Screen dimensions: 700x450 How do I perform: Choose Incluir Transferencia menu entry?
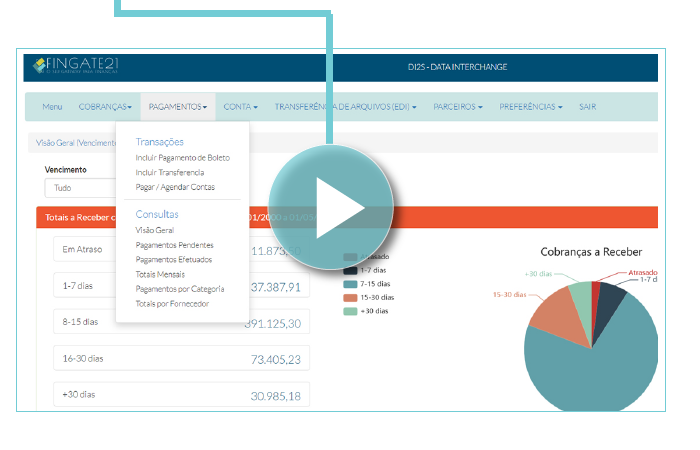pos(170,172)
